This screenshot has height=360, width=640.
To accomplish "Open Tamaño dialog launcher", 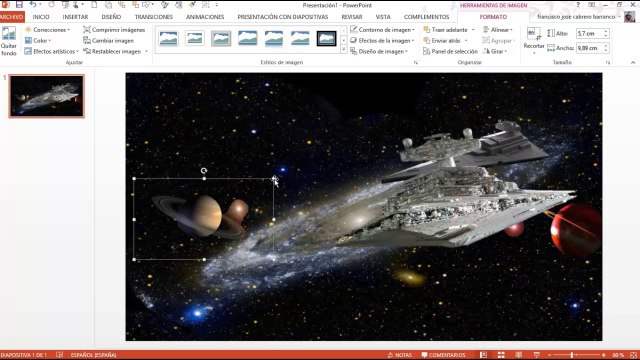I will 608,62.
